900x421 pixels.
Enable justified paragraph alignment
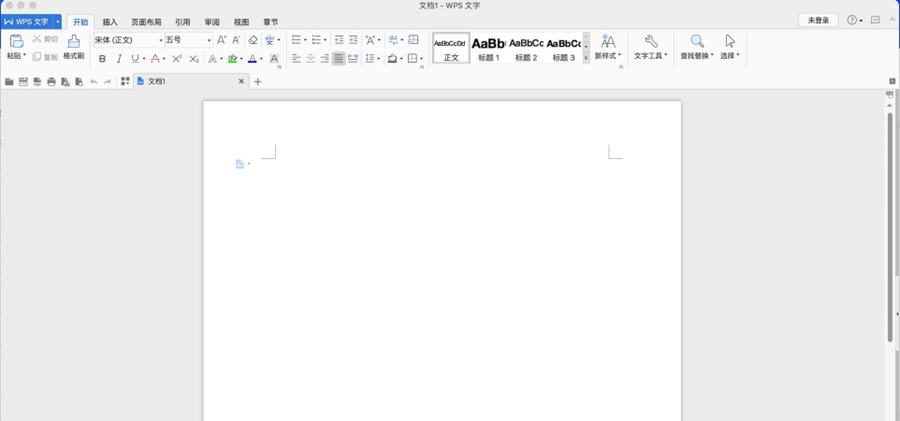339,59
